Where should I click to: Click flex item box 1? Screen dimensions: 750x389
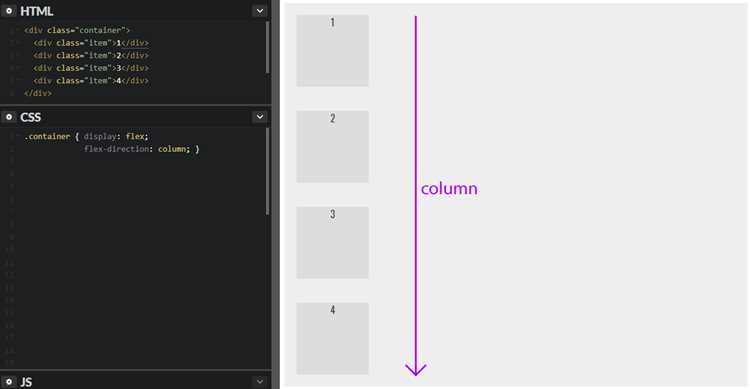[332, 51]
